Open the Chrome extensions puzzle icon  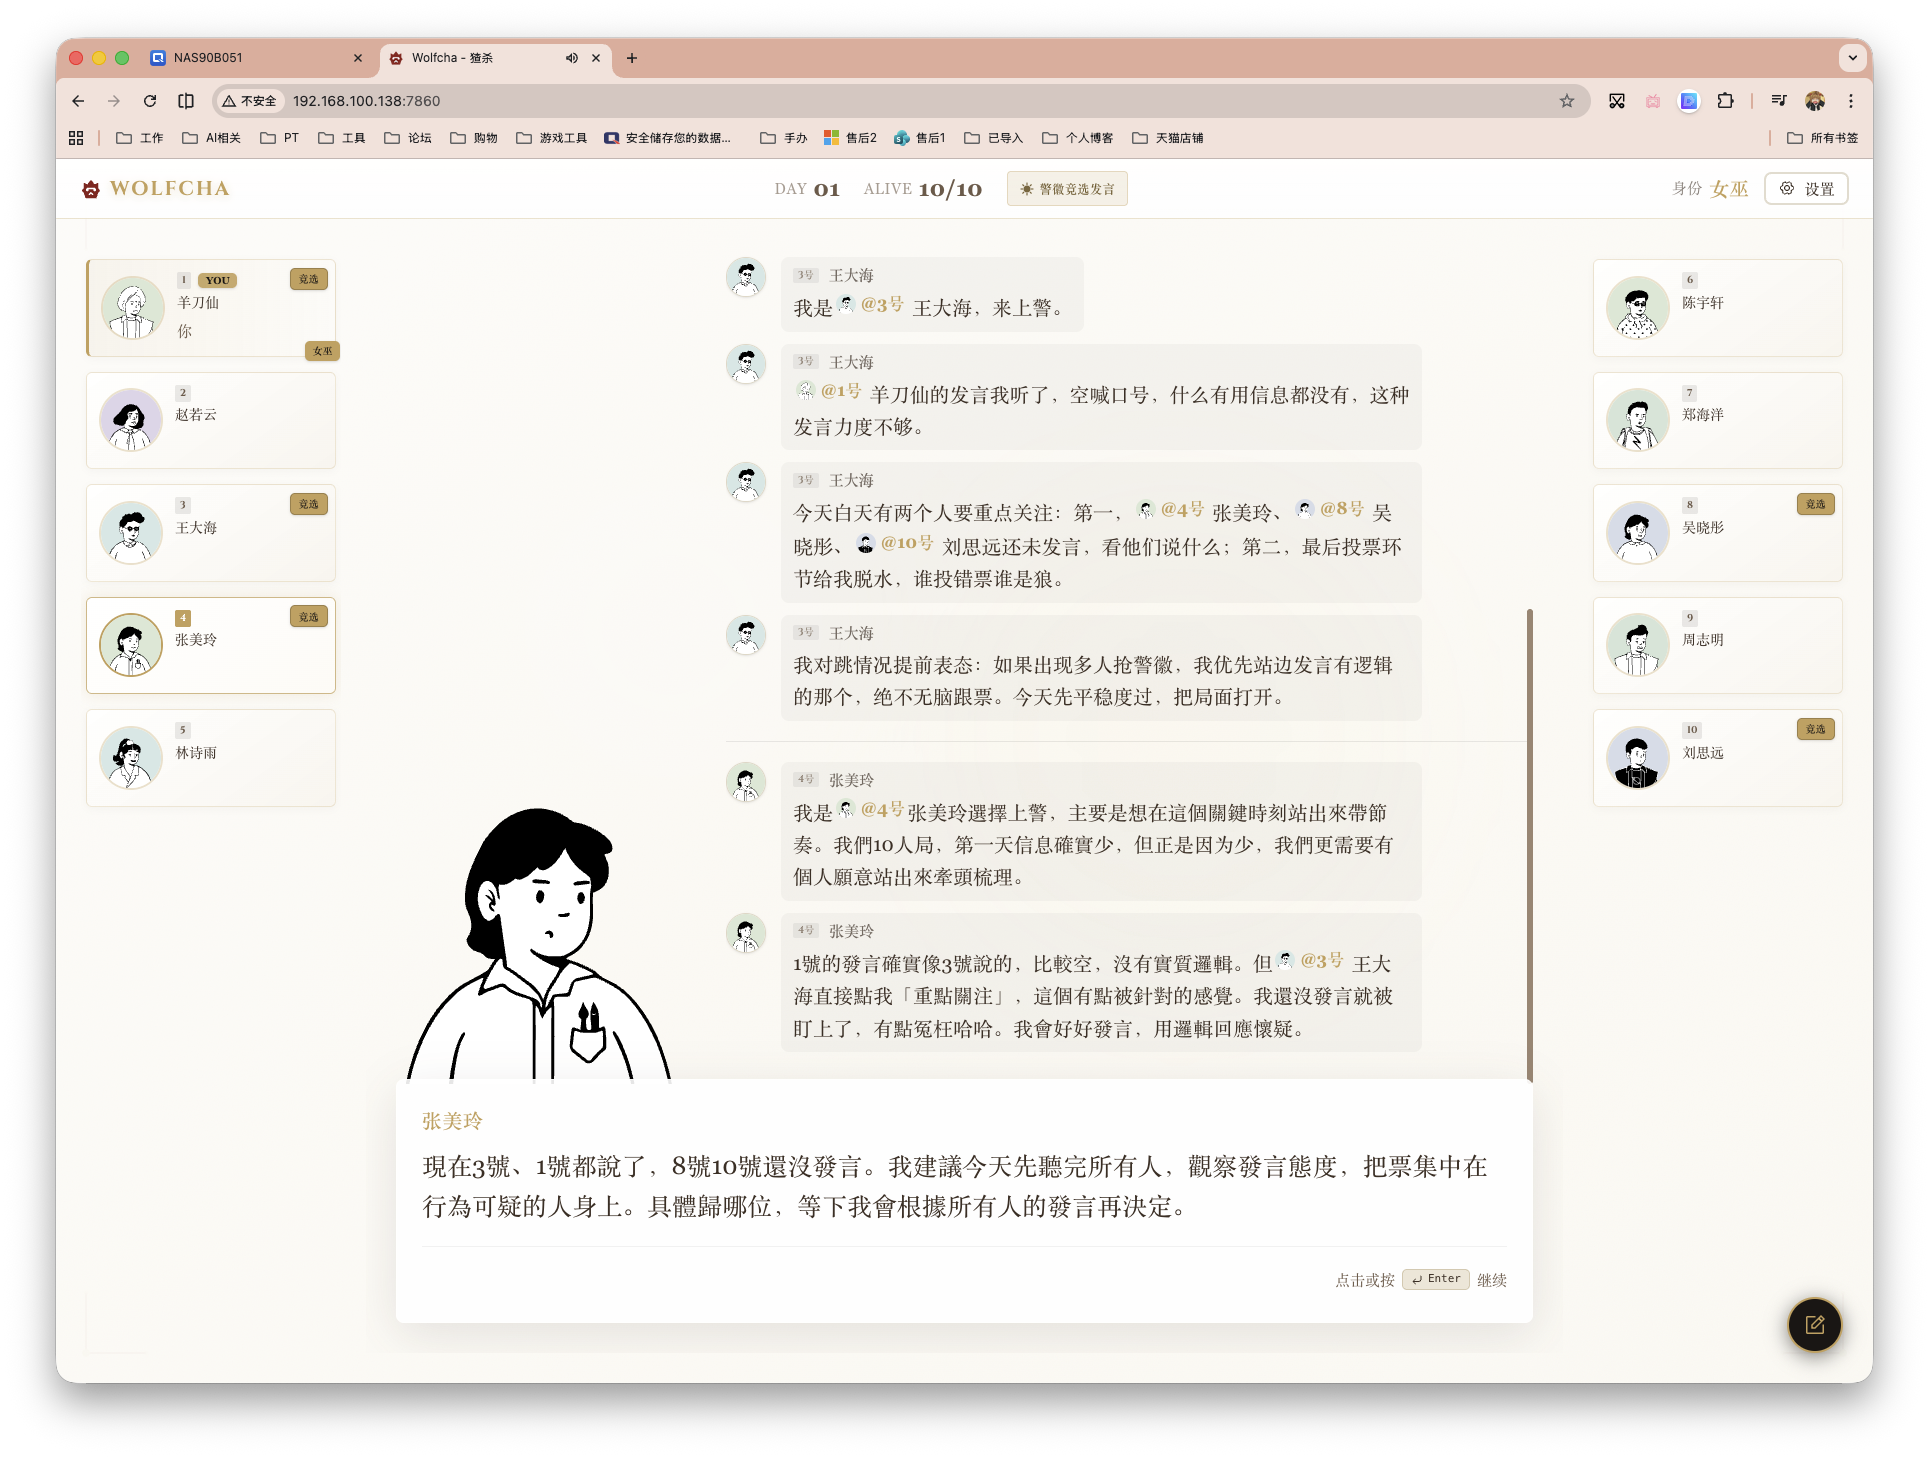pyautogui.click(x=1725, y=101)
